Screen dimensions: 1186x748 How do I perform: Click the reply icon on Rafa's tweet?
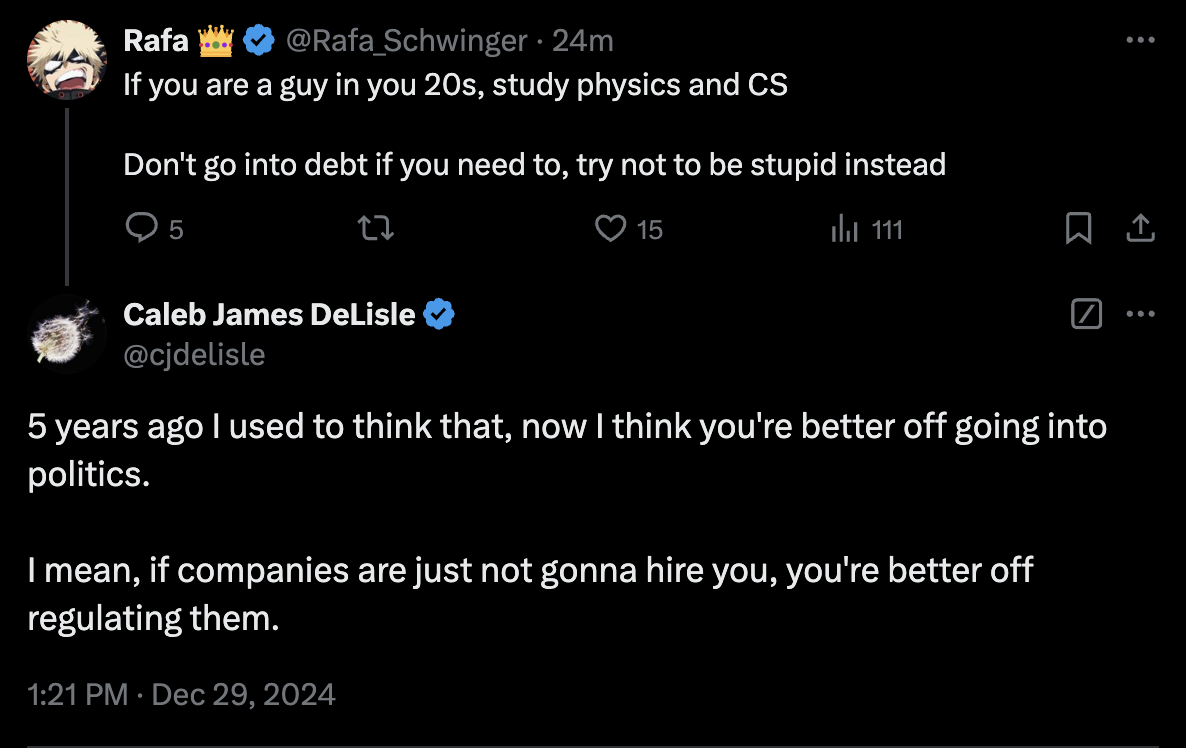[x=141, y=228]
